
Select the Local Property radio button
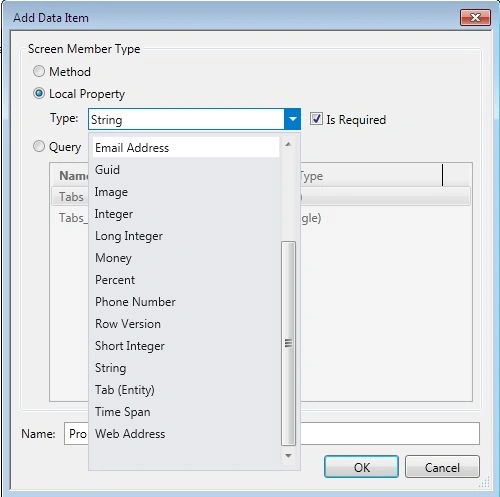(39, 93)
